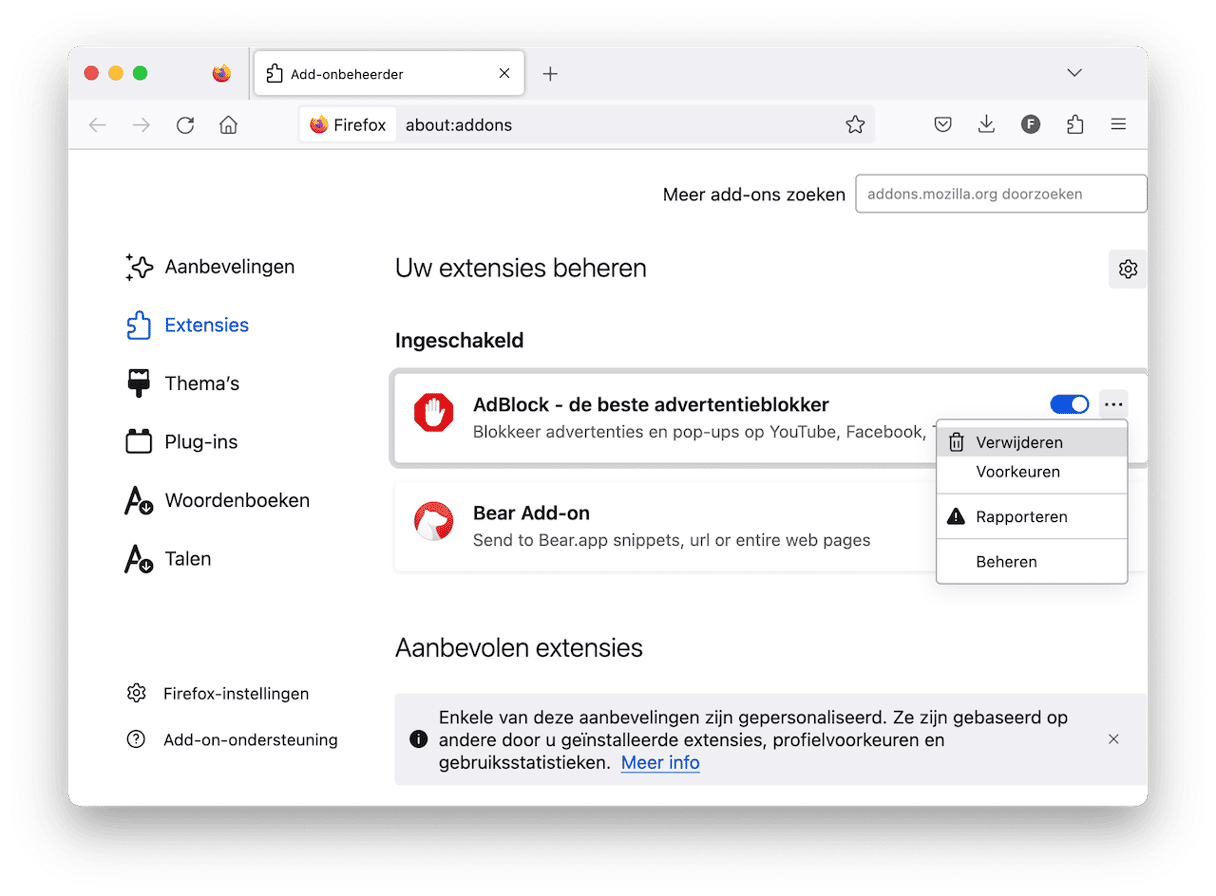
Task: Bookmark this page with the star icon
Action: 855,125
